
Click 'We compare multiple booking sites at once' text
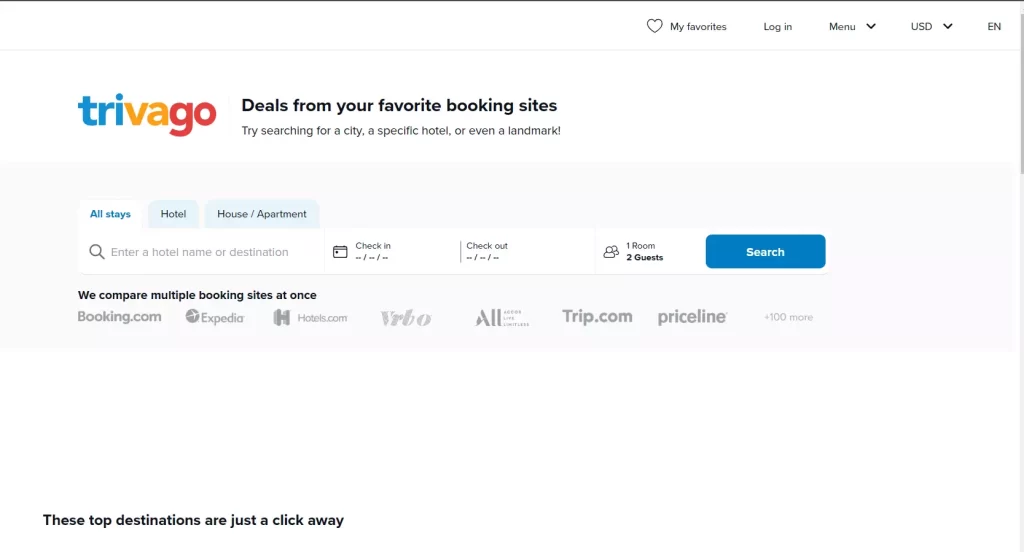pyautogui.click(x=197, y=295)
